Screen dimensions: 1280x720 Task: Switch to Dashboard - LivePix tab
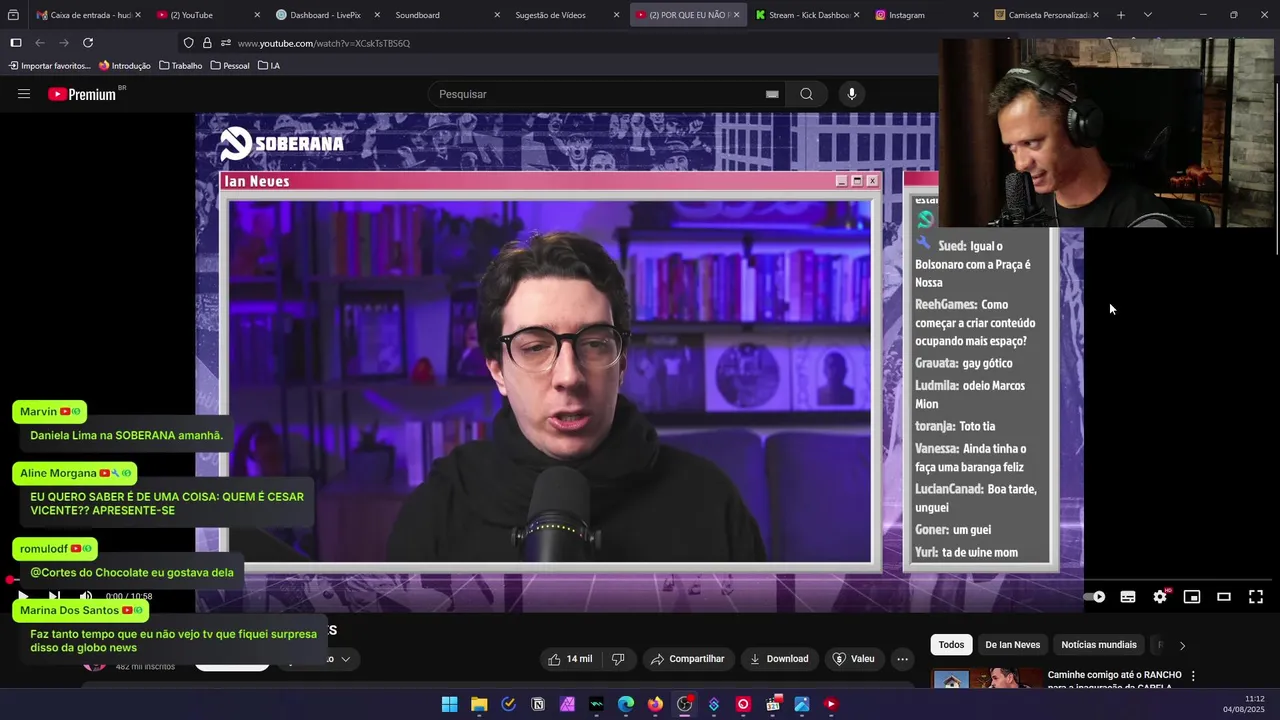tap(327, 15)
